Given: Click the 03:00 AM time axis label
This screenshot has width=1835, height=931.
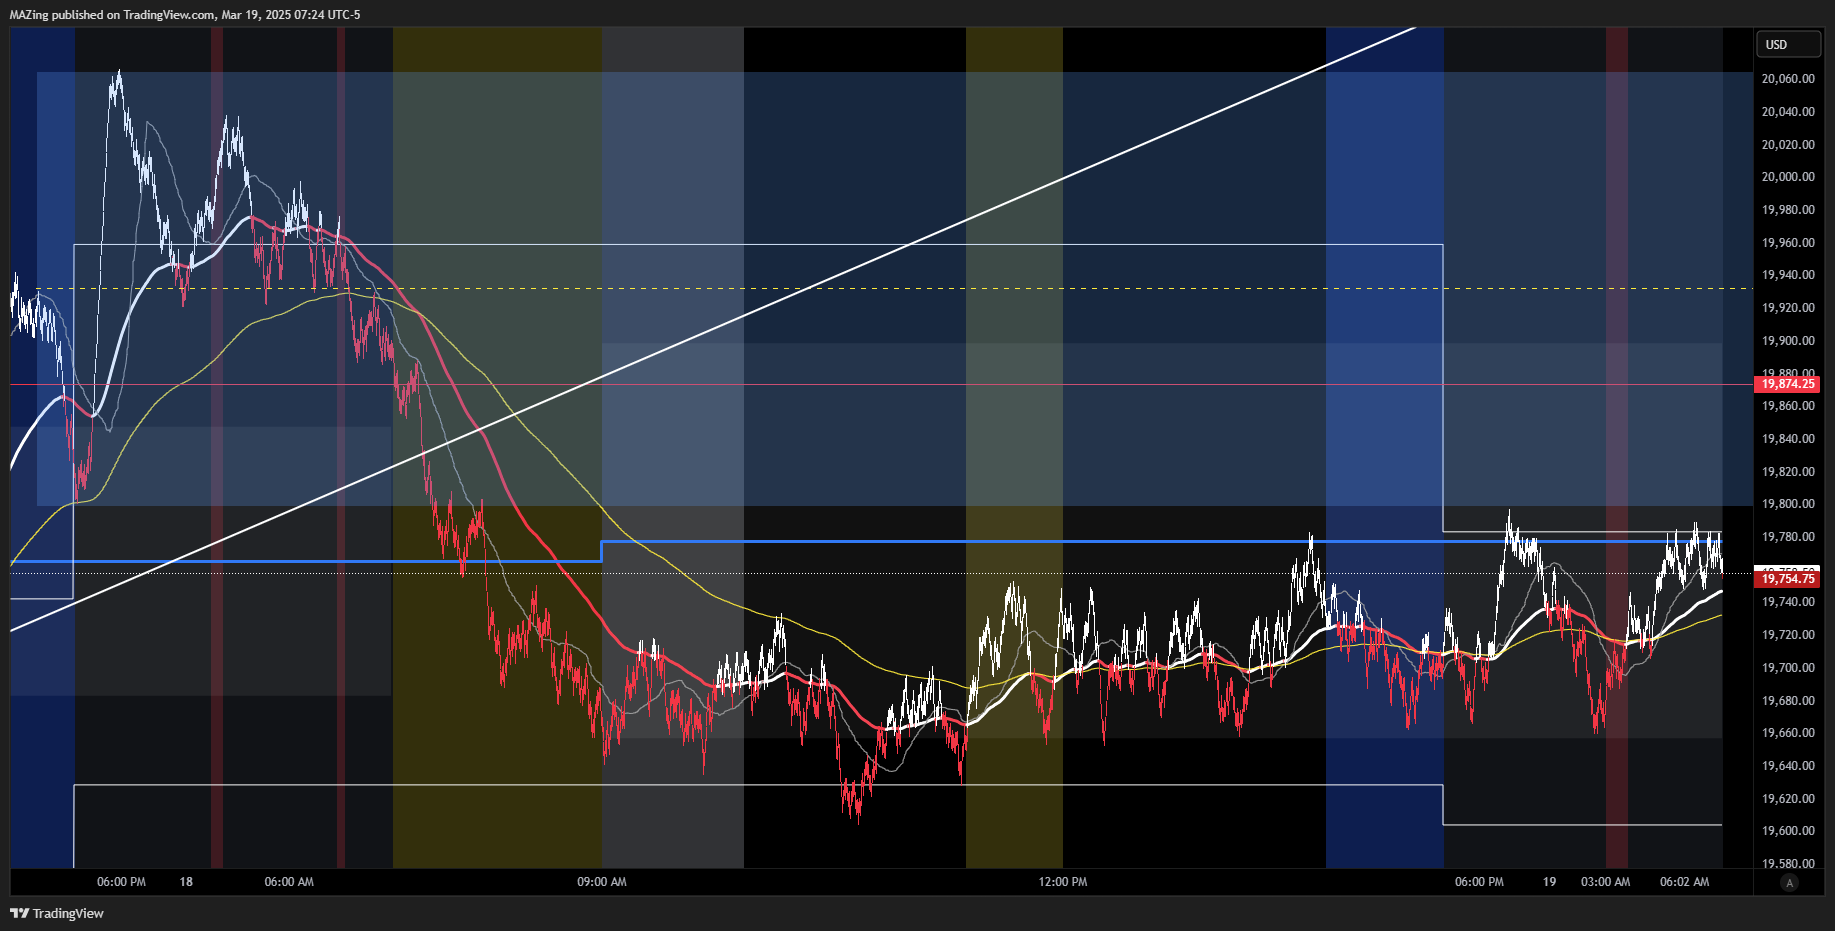Looking at the screenshot, I should [x=1606, y=882].
